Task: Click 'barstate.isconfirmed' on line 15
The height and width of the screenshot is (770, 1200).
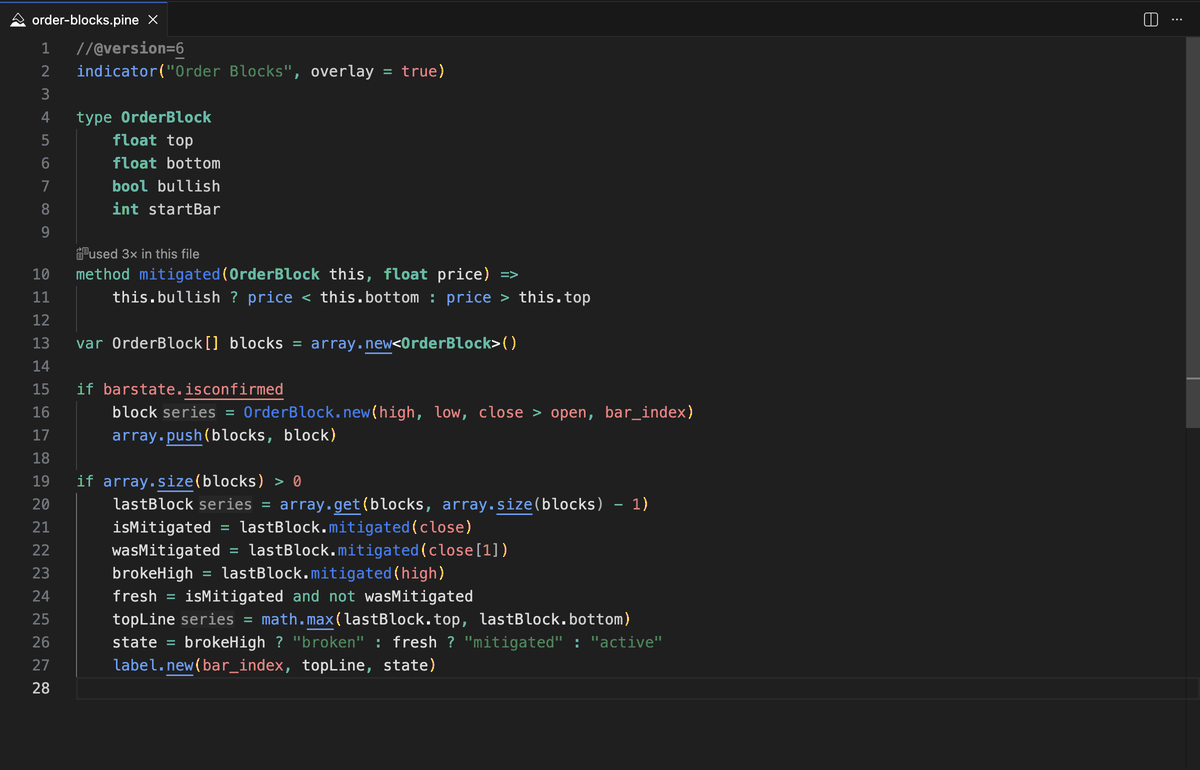Action: pos(193,389)
